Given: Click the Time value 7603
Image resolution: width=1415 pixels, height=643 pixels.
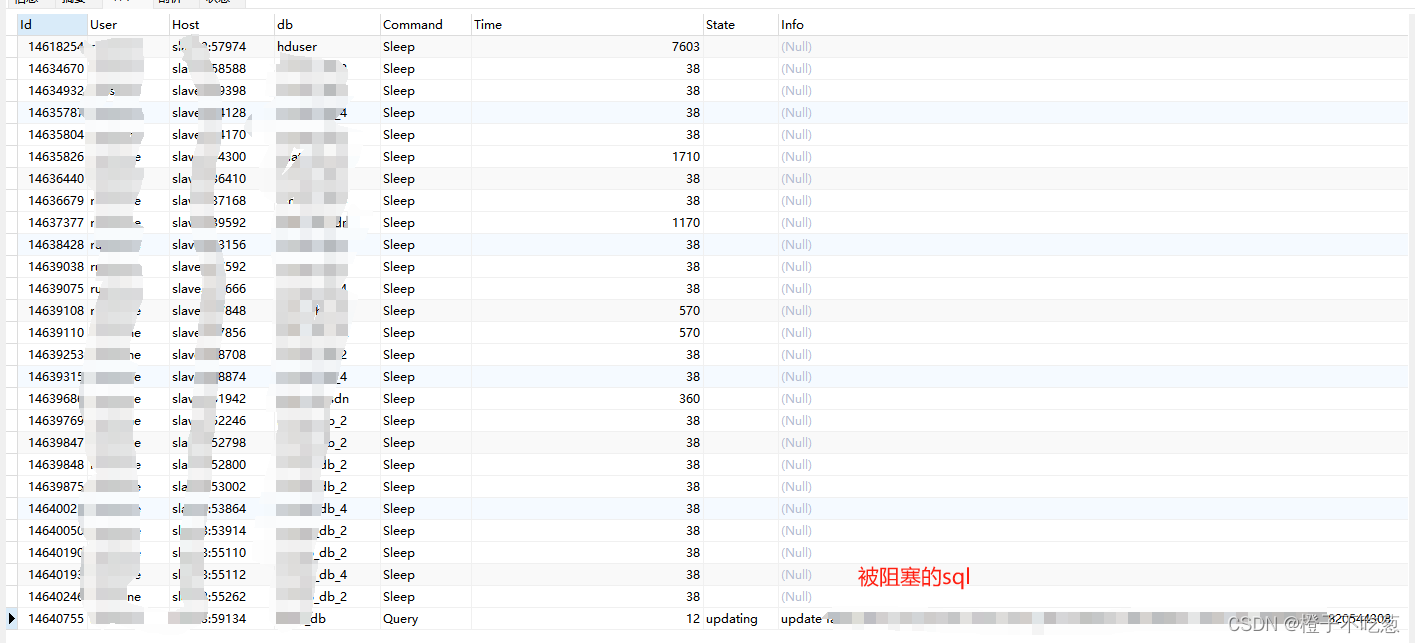Looking at the screenshot, I should click(686, 47).
